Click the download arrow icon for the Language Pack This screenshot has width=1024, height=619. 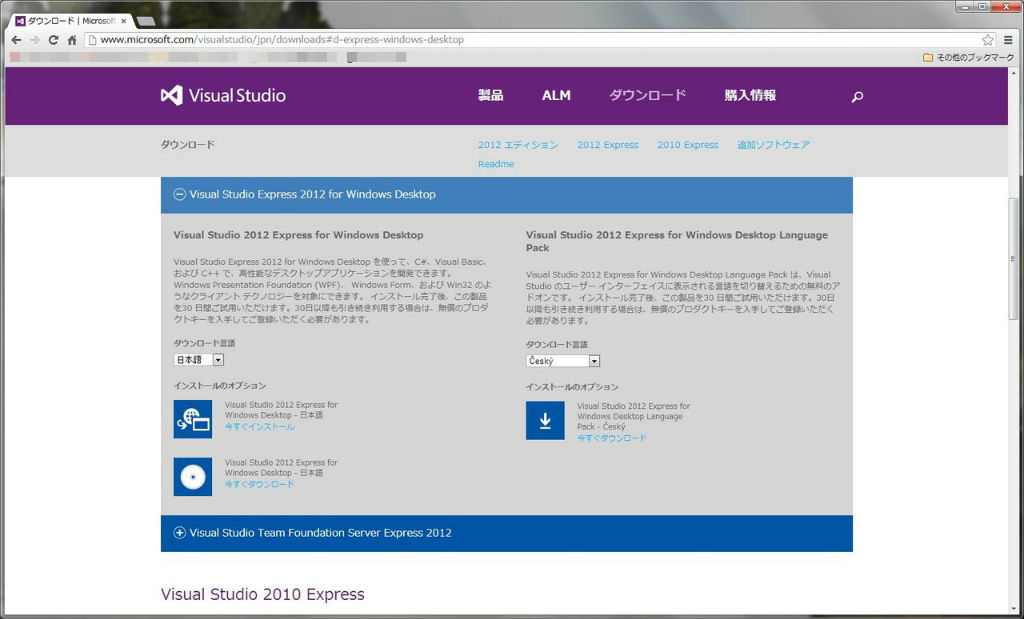(545, 420)
